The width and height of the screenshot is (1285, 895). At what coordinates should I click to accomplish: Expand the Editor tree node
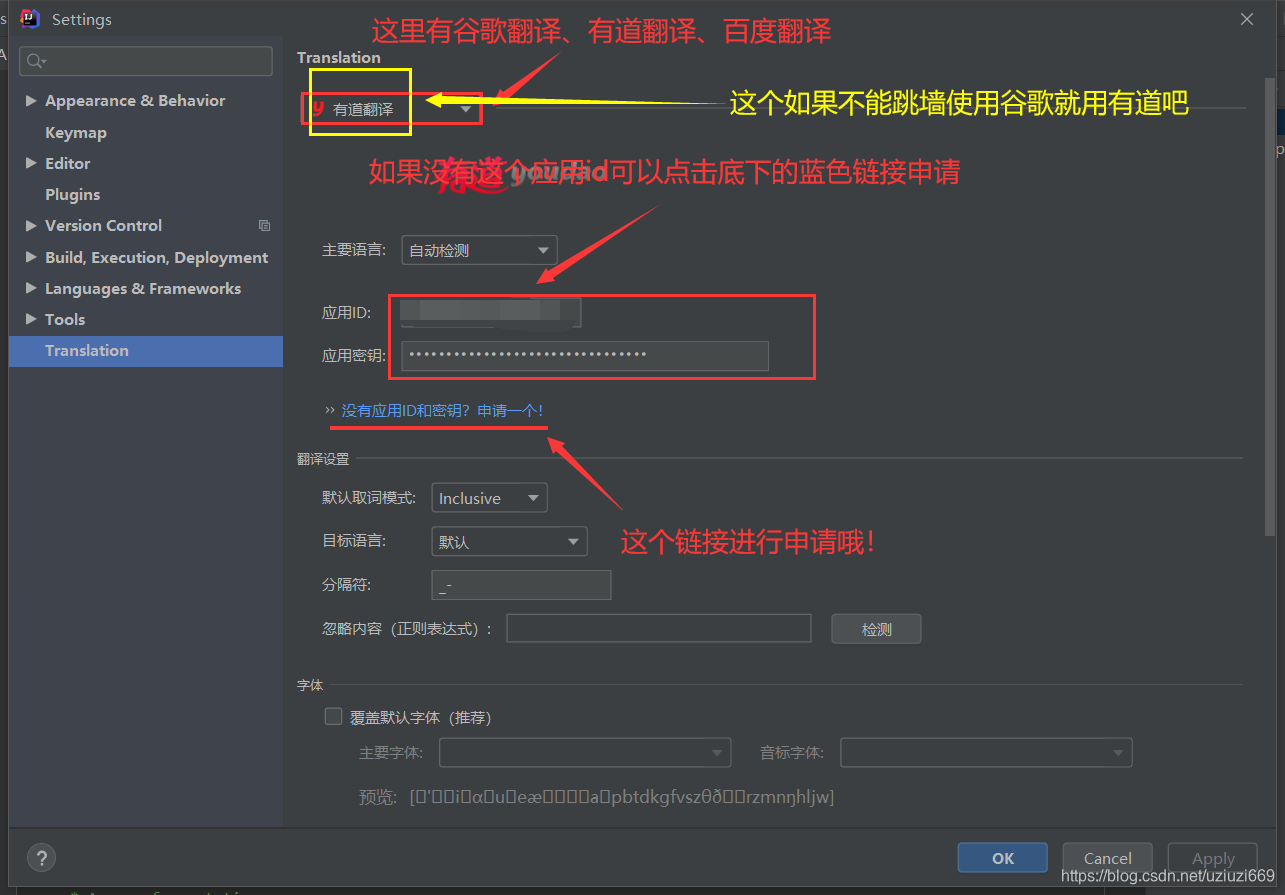coord(31,163)
